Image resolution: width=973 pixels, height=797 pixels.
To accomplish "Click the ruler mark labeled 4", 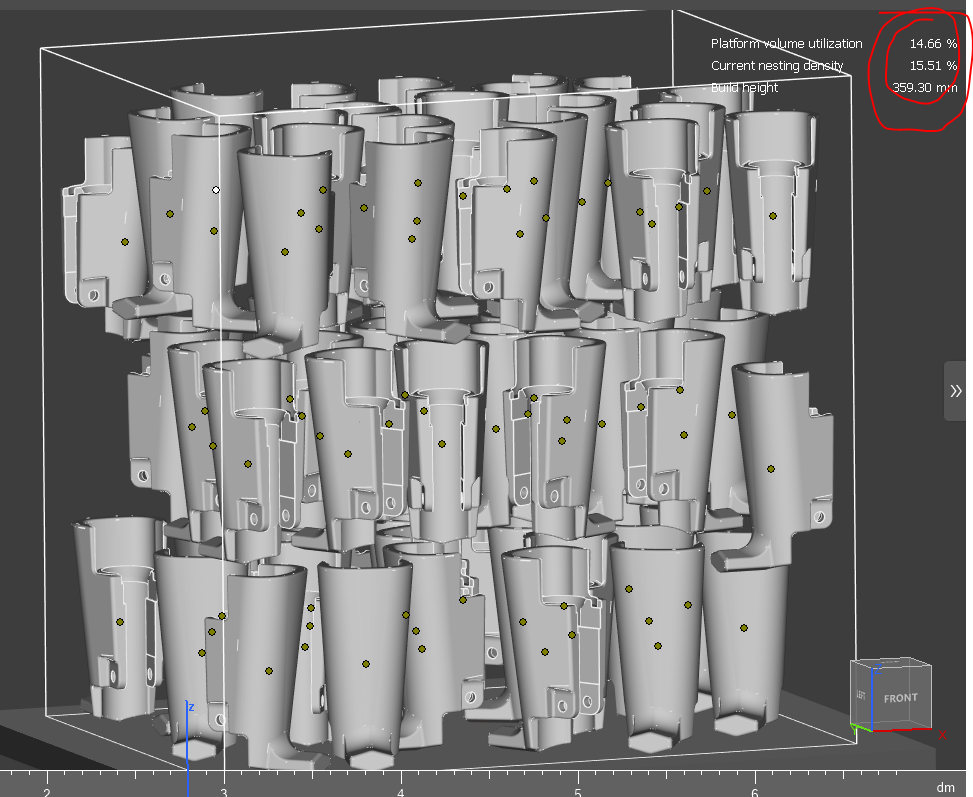I will [401, 791].
